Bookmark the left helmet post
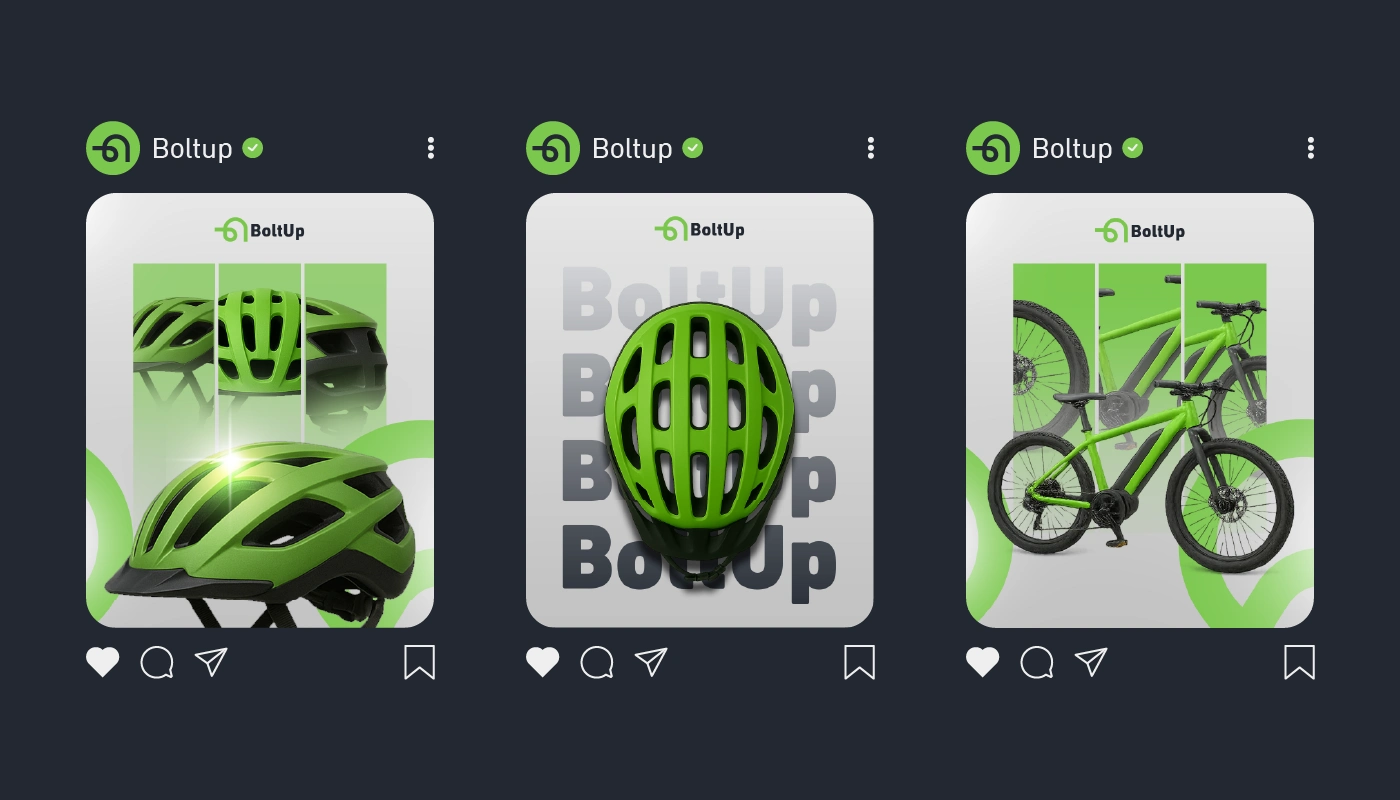The height and width of the screenshot is (800, 1400). pos(420,662)
